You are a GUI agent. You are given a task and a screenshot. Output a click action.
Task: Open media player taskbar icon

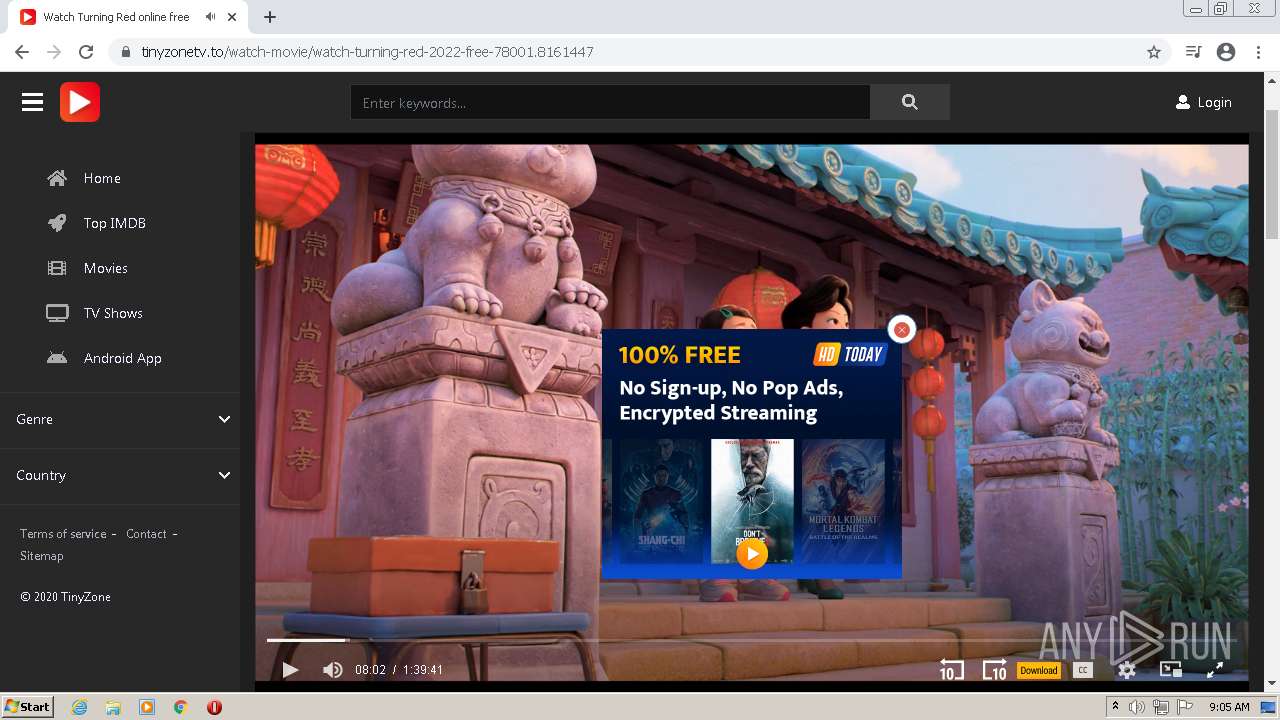(x=147, y=707)
